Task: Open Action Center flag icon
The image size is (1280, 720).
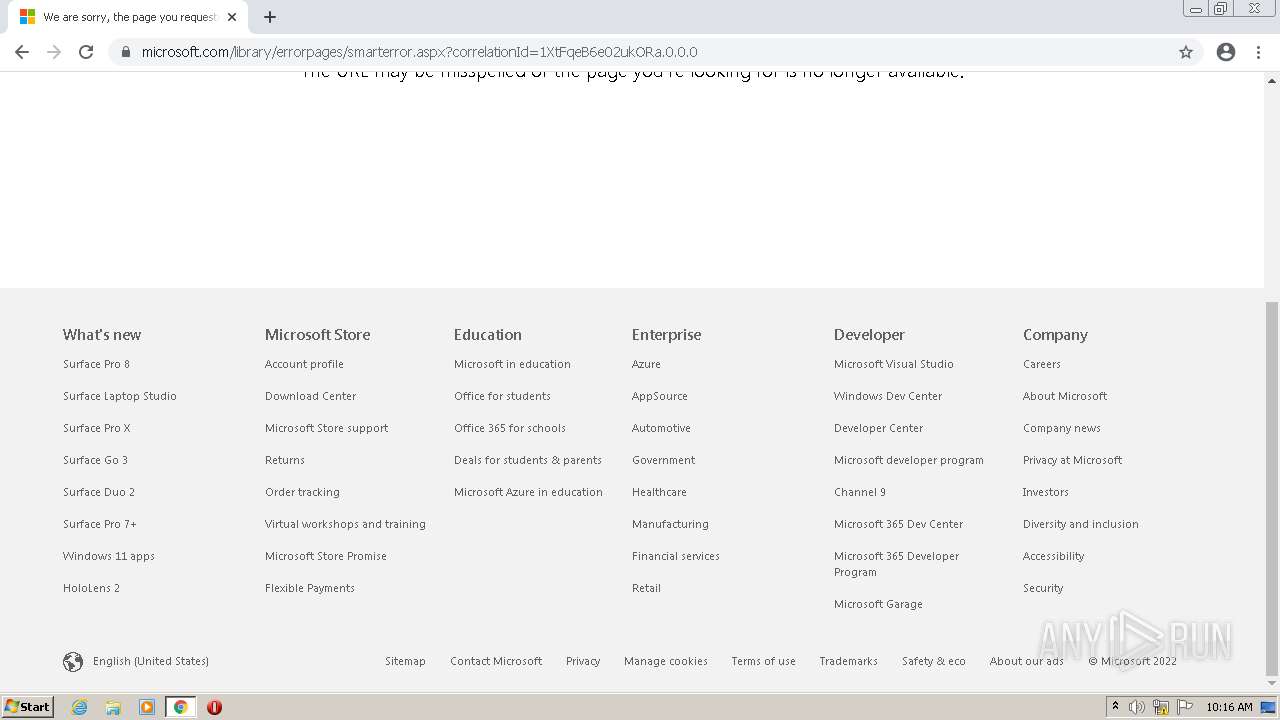Action: tap(1185, 707)
